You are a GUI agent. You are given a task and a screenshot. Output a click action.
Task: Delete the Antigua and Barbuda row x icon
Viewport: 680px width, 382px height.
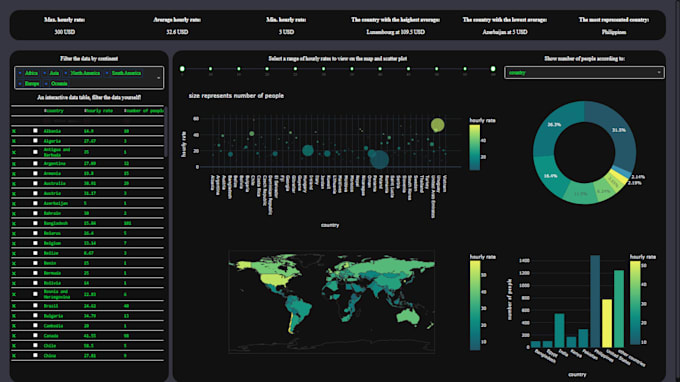pyautogui.click(x=14, y=152)
